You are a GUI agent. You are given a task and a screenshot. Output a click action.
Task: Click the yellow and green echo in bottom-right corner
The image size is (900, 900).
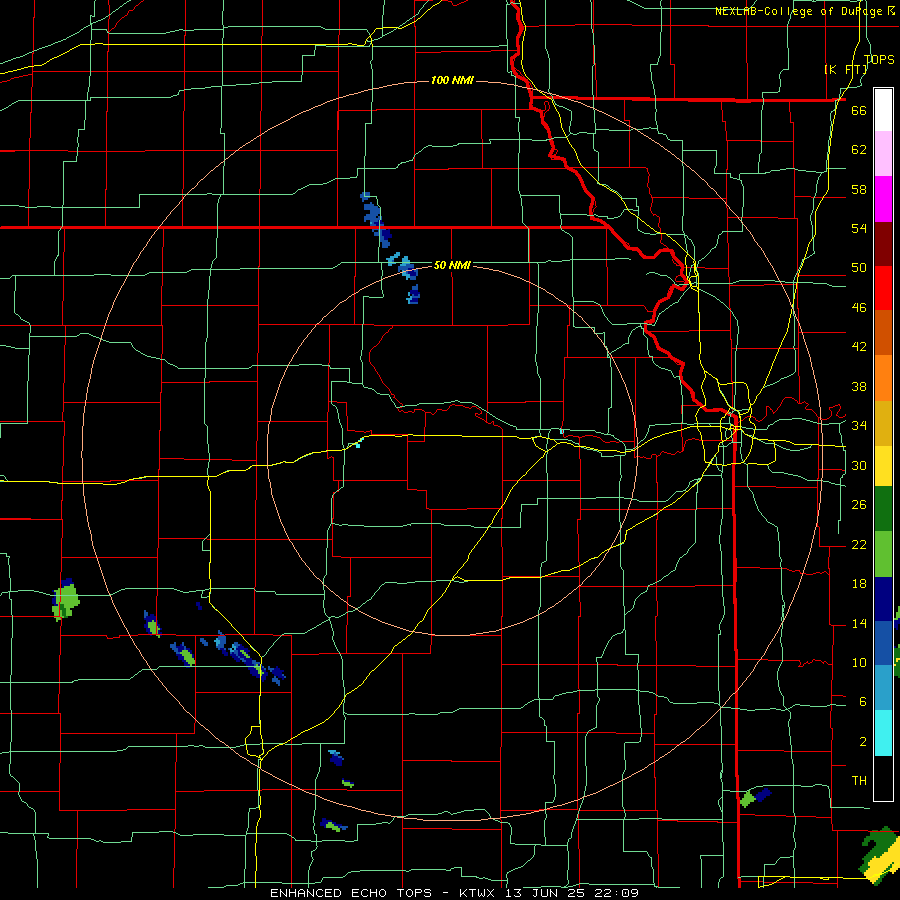tap(881, 856)
